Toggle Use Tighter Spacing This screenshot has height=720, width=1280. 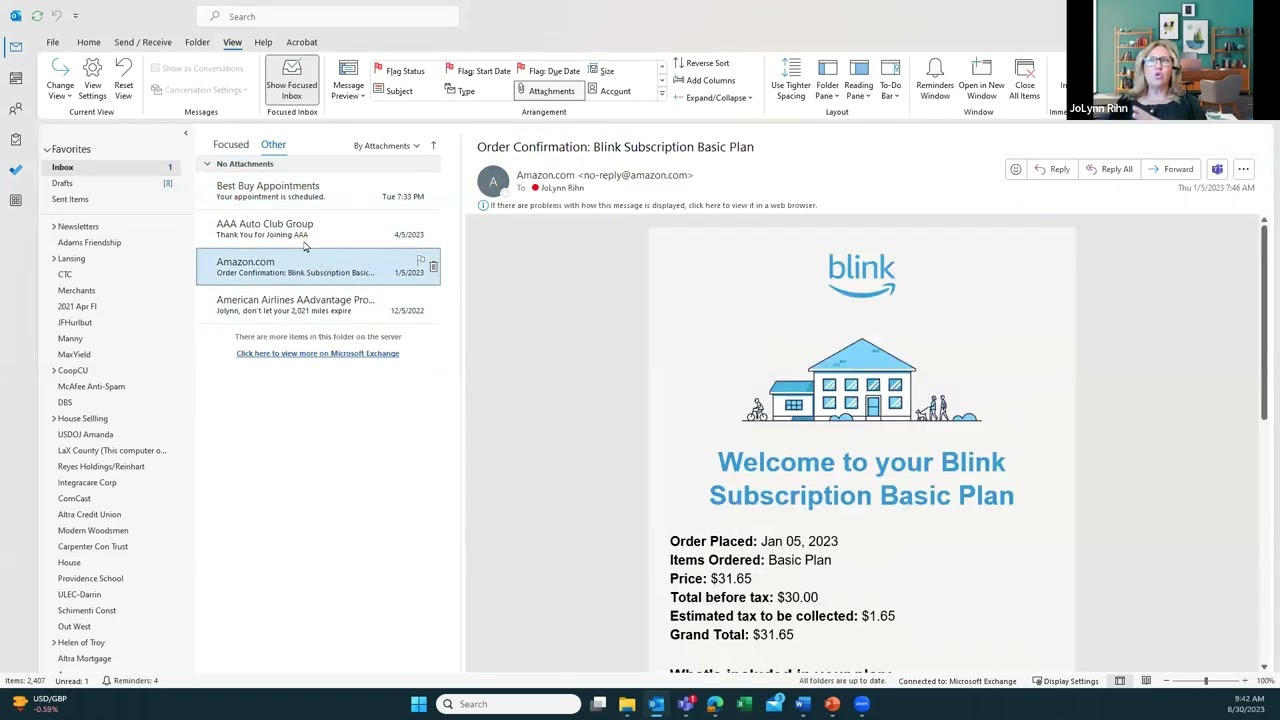click(x=791, y=79)
